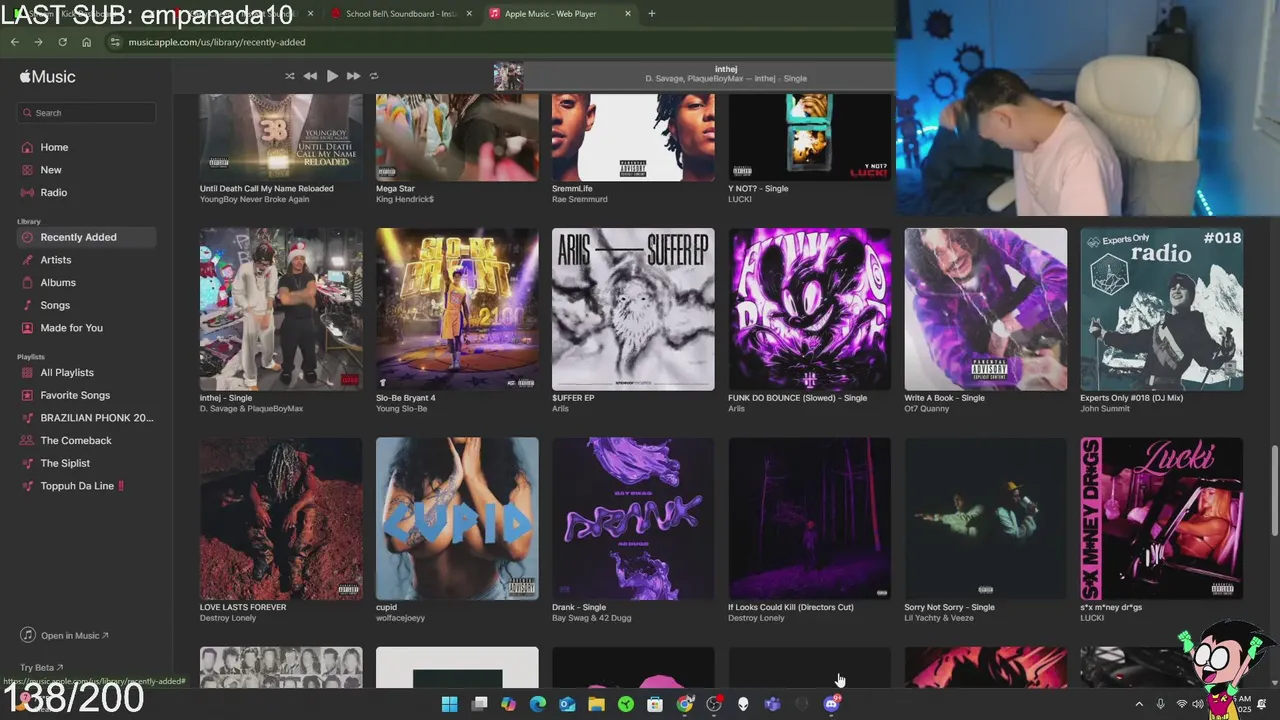1280x720 pixels.
Task: Open the cupid album cover
Action: click(x=457, y=518)
